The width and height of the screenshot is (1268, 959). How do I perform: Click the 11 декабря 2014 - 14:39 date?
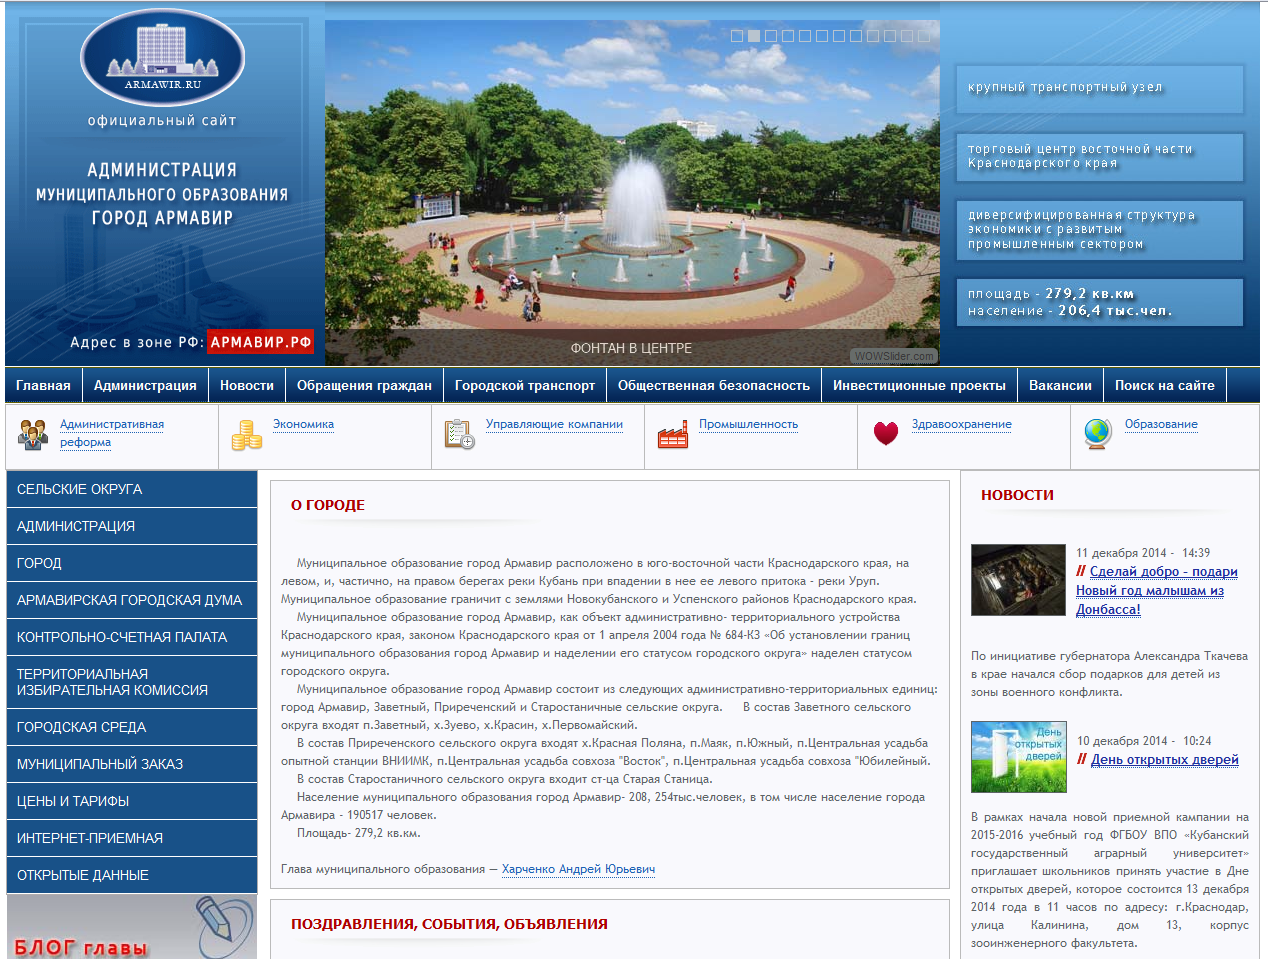(x=1143, y=553)
